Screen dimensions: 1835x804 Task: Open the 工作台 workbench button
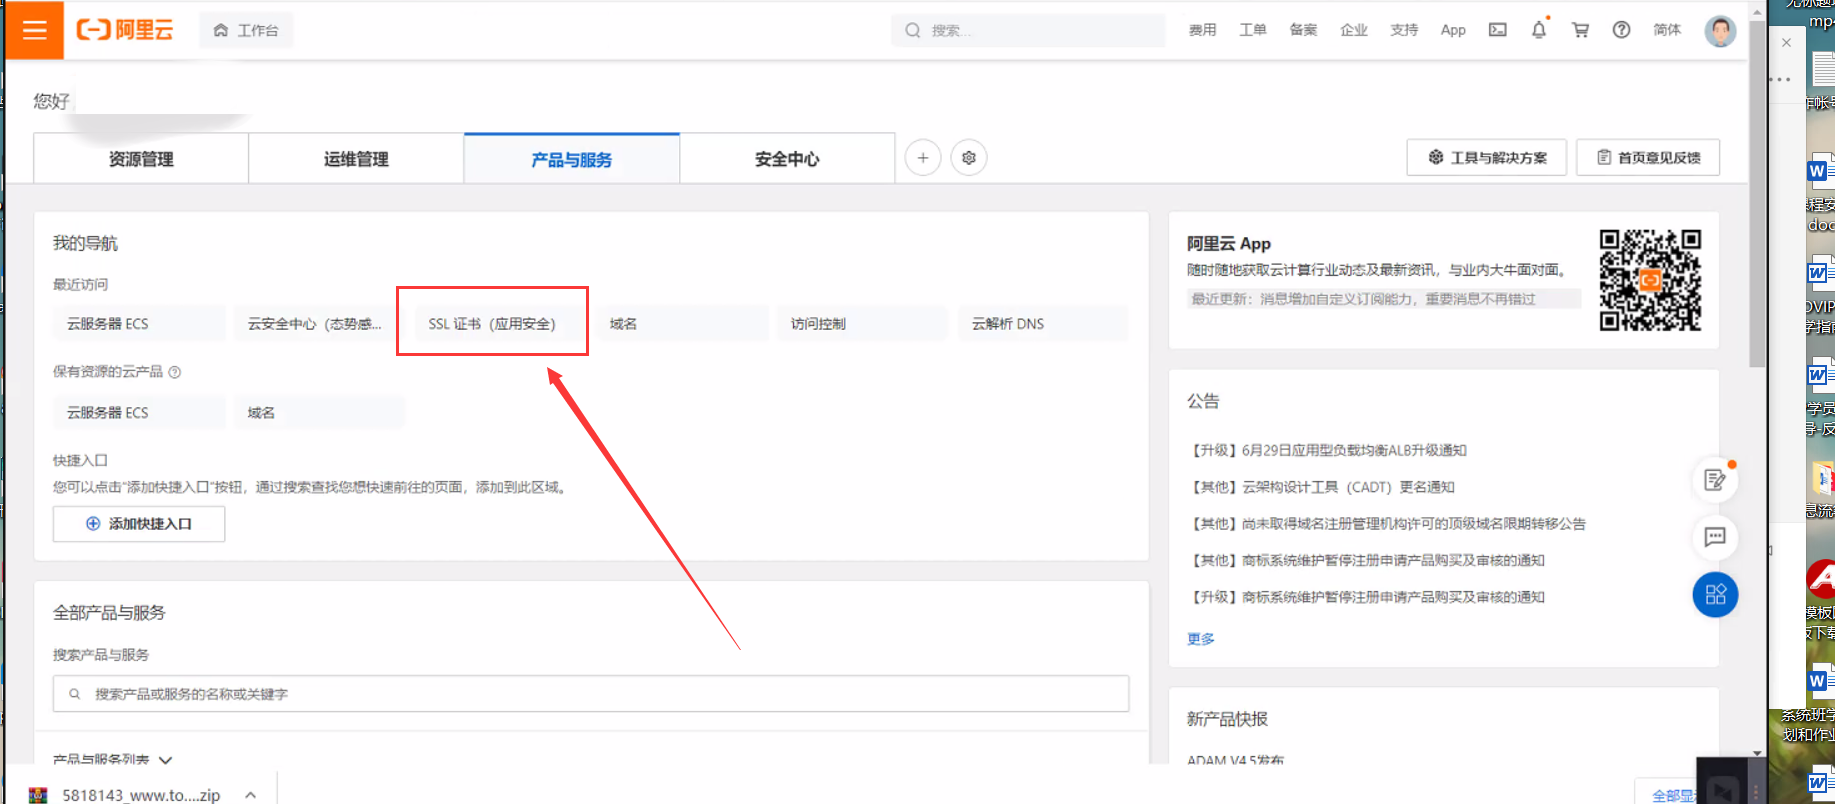click(246, 30)
